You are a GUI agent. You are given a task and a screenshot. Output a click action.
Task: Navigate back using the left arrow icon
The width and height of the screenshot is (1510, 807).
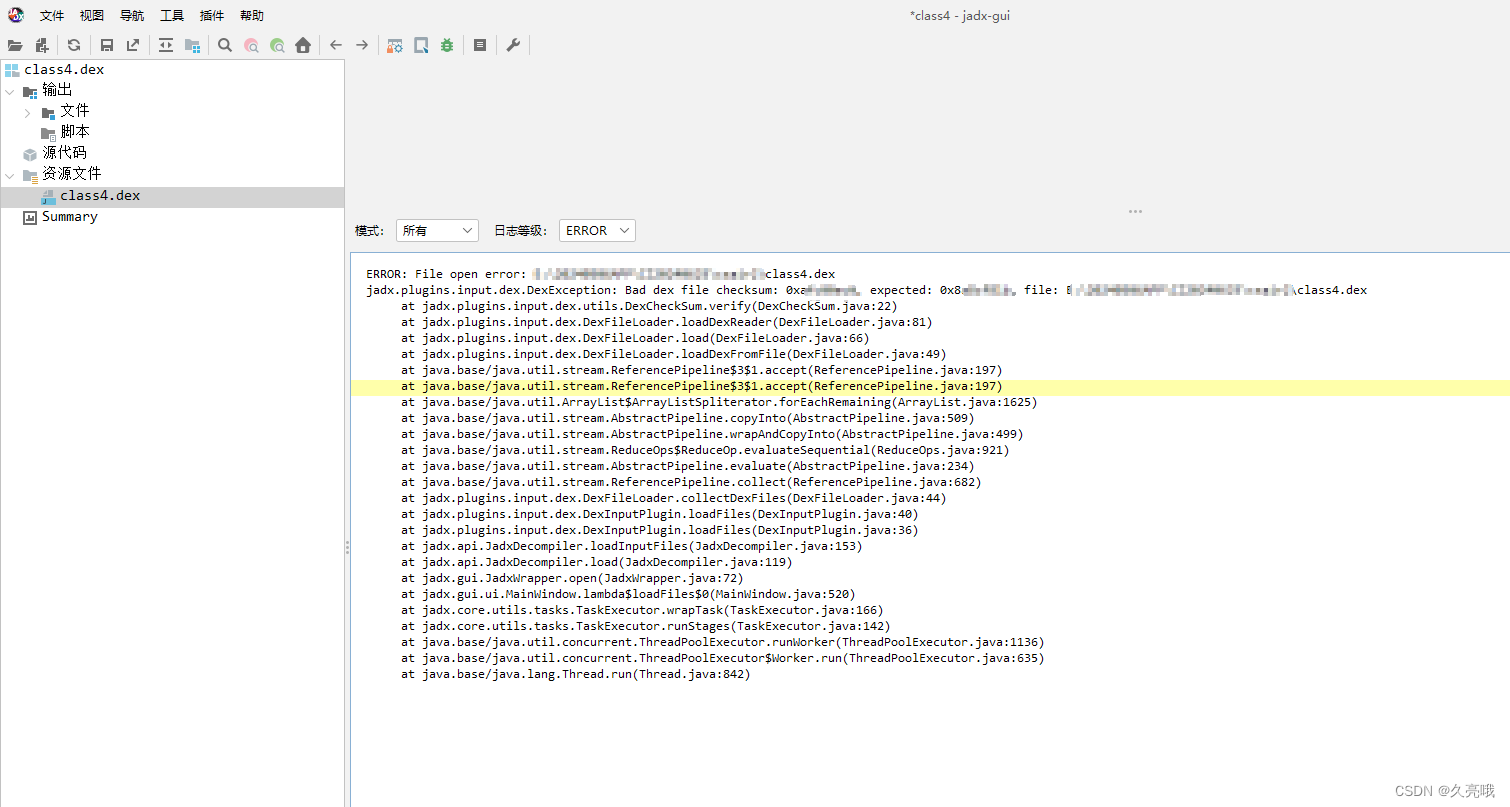click(335, 44)
